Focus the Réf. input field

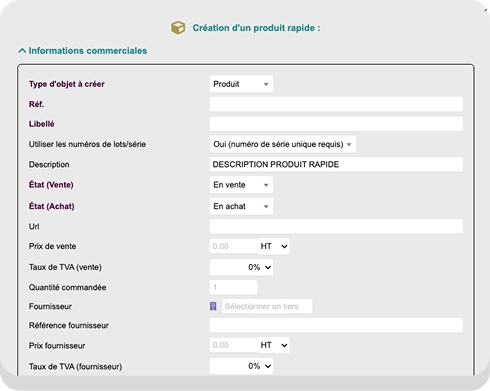(x=336, y=104)
